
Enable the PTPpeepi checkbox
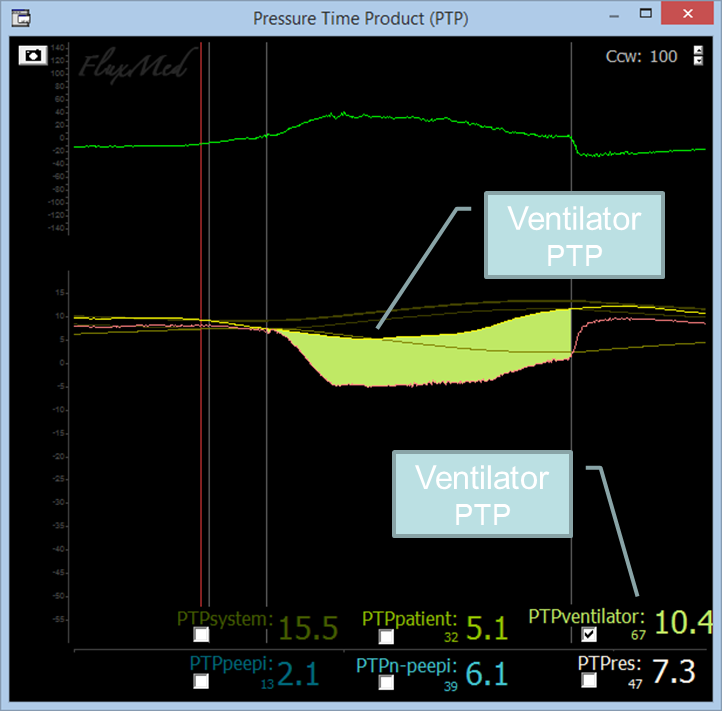[x=201, y=681]
